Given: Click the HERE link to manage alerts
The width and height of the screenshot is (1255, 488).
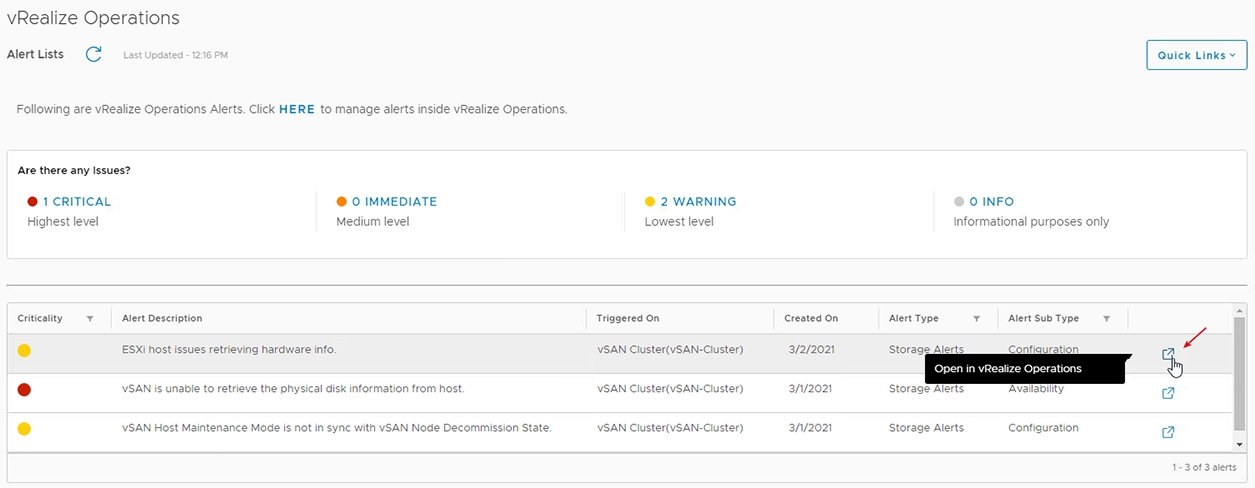Looking at the screenshot, I should pyautogui.click(x=297, y=109).
